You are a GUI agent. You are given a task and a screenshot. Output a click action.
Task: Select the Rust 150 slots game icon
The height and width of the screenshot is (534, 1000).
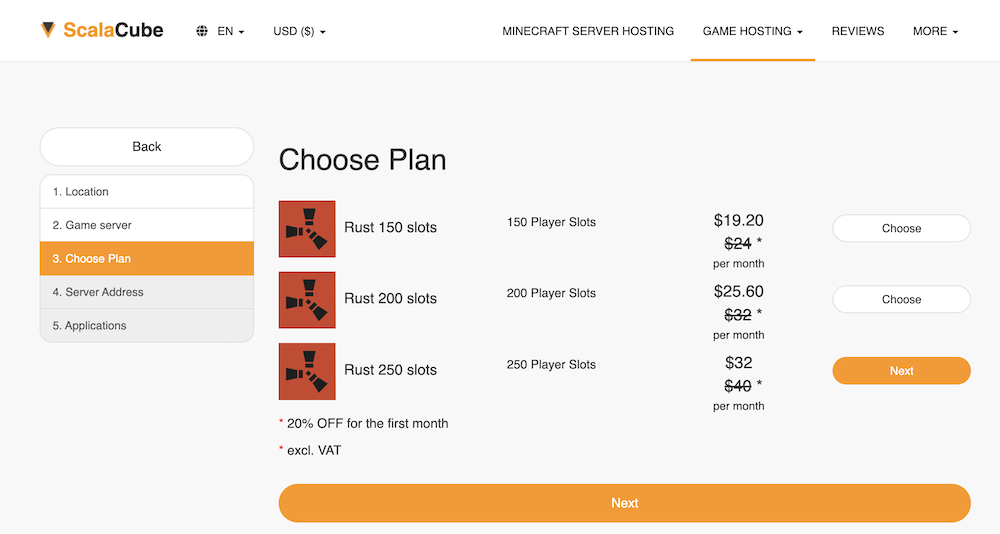307,229
